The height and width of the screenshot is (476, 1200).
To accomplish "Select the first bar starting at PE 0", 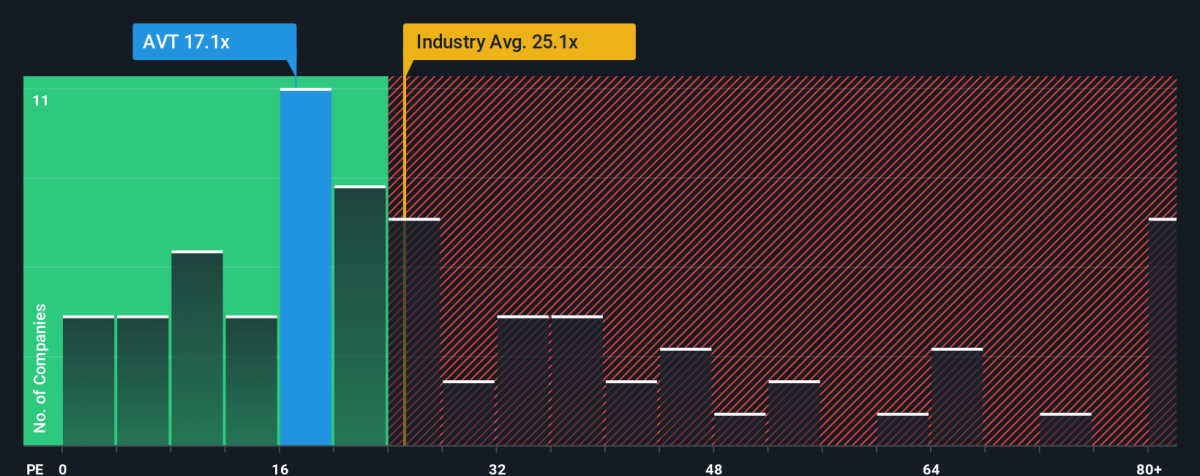I will tap(88, 381).
